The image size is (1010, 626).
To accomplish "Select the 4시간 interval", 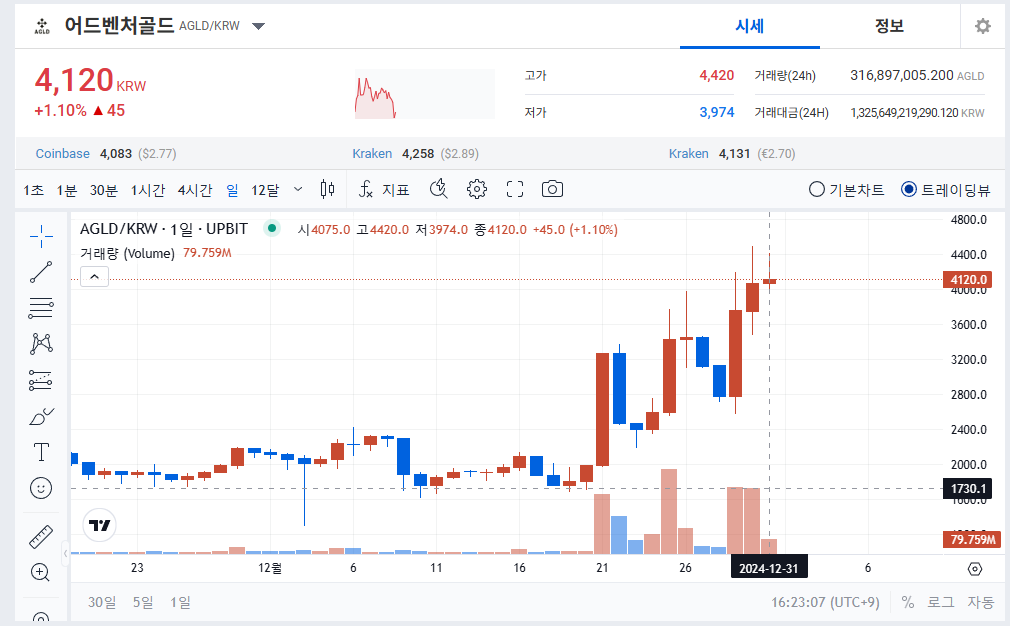I will pos(195,190).
